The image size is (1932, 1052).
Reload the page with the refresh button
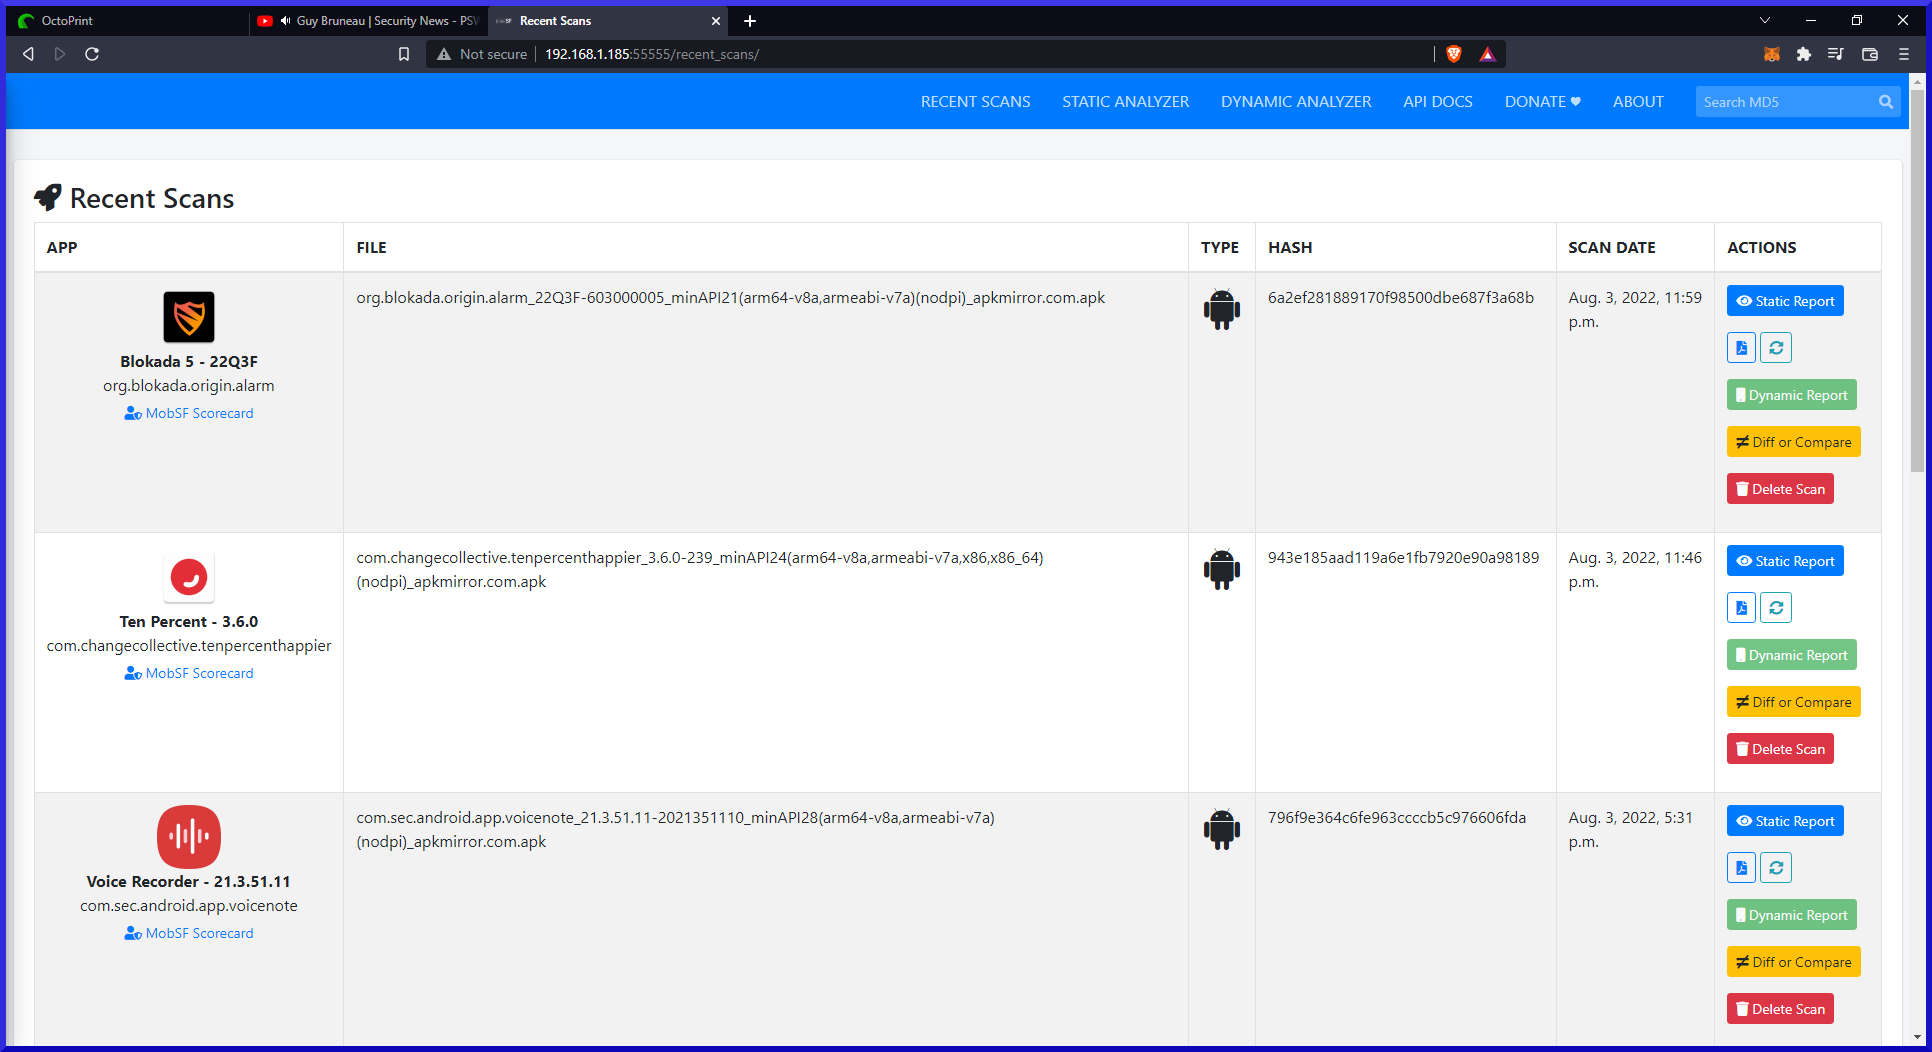[x=92, y=54]
